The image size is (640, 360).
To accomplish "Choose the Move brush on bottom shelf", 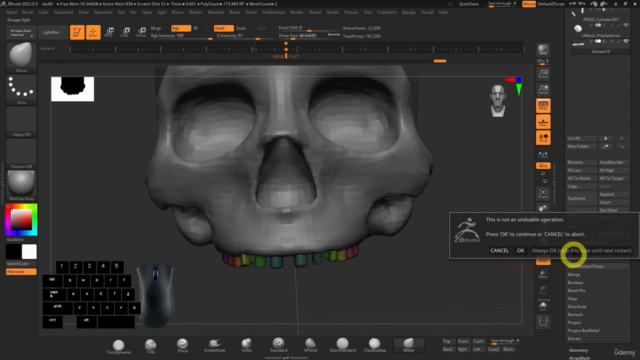I will 408,346.
